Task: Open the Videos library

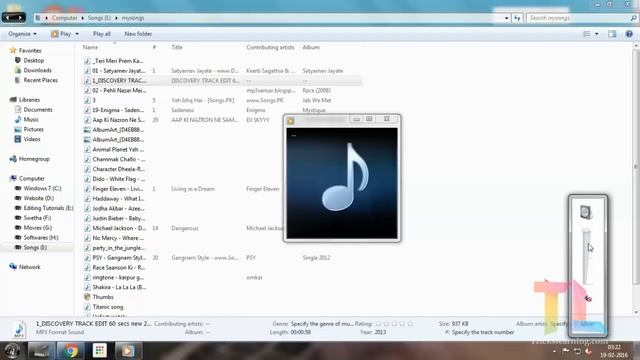Action: pyautogui.click(x=32, y=139)
